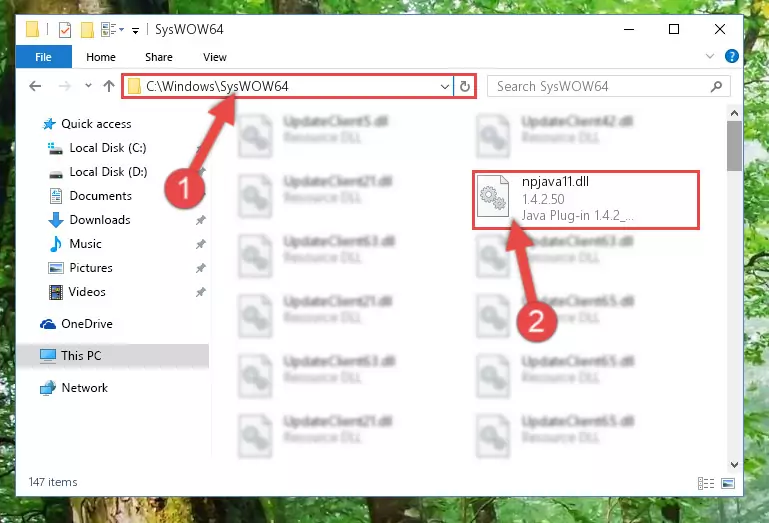Select the npjava11.dll file
This screenshot has height=523, width=769.
tap(586, 199)
